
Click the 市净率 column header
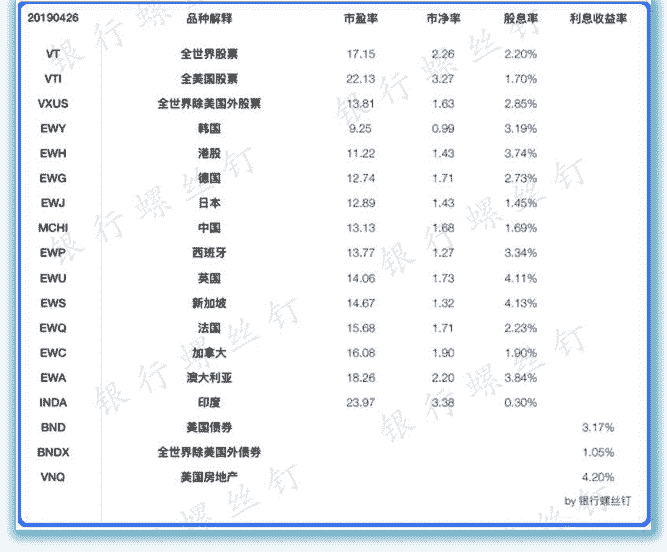click(x=442, y=19)
